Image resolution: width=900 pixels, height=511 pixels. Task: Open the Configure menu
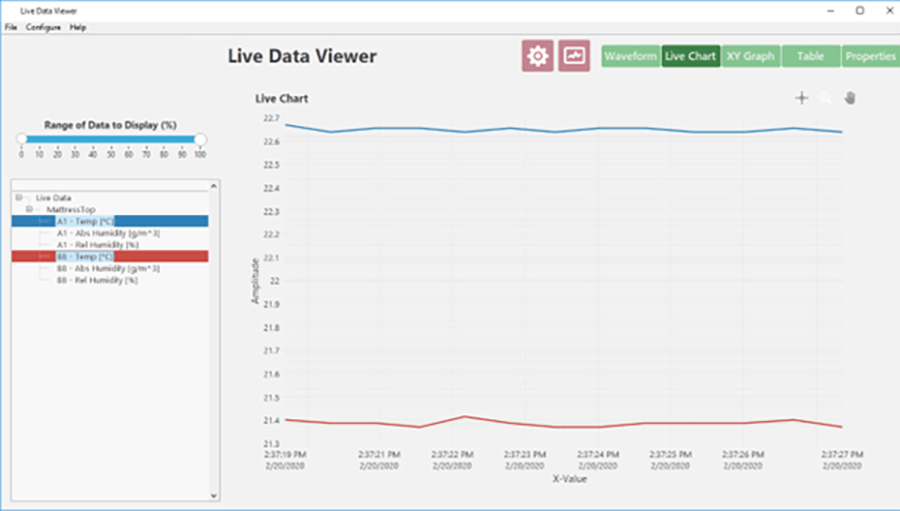[43, 27]
